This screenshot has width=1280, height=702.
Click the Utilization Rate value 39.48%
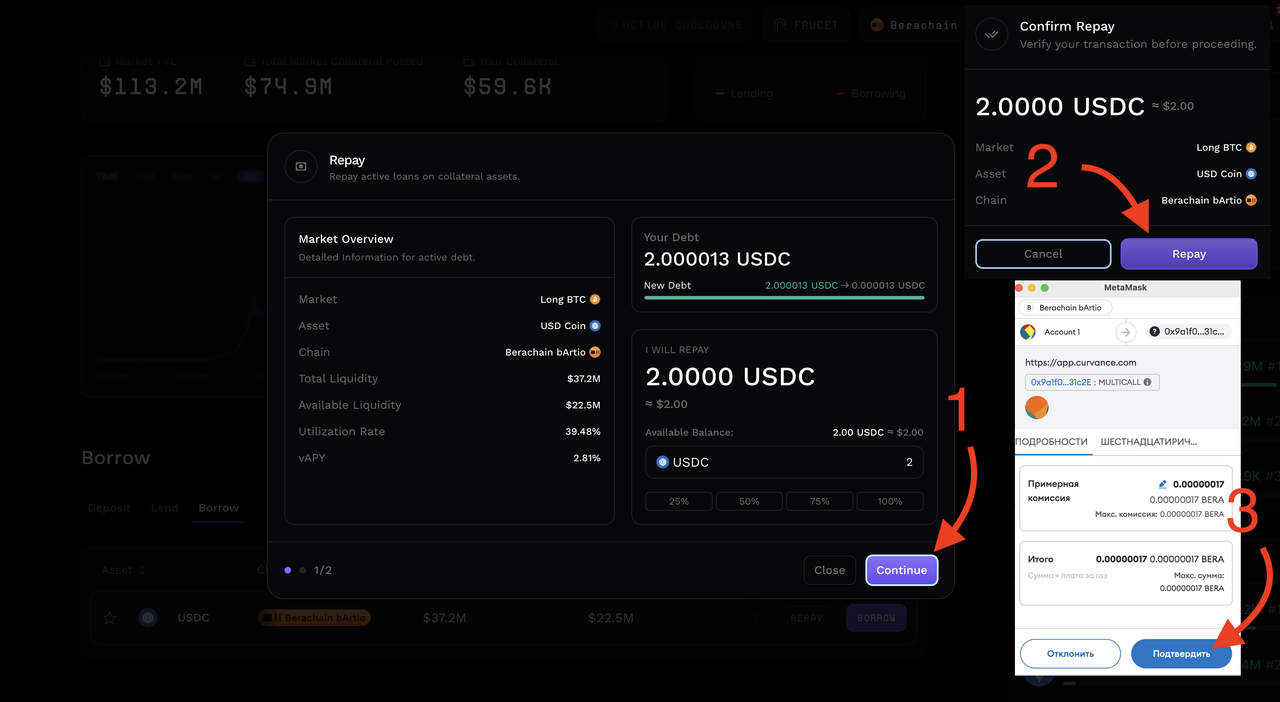coord(583,432)
